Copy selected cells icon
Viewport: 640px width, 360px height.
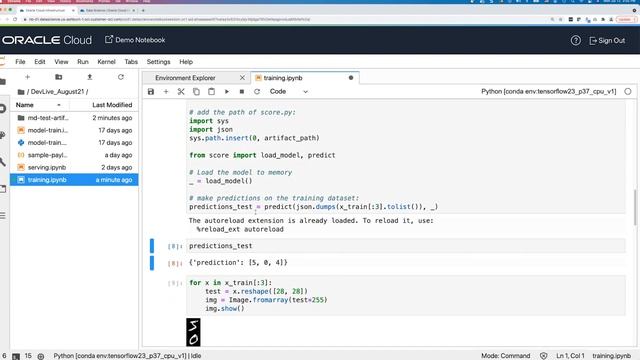(196, 91)
